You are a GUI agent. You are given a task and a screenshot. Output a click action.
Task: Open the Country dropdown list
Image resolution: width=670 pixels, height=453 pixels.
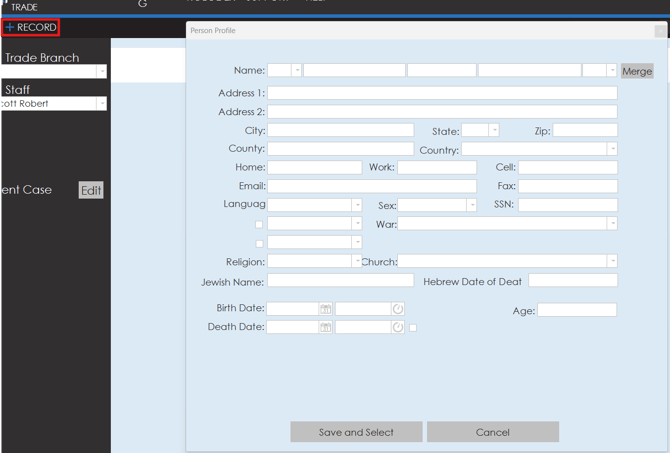coord(612,149)
